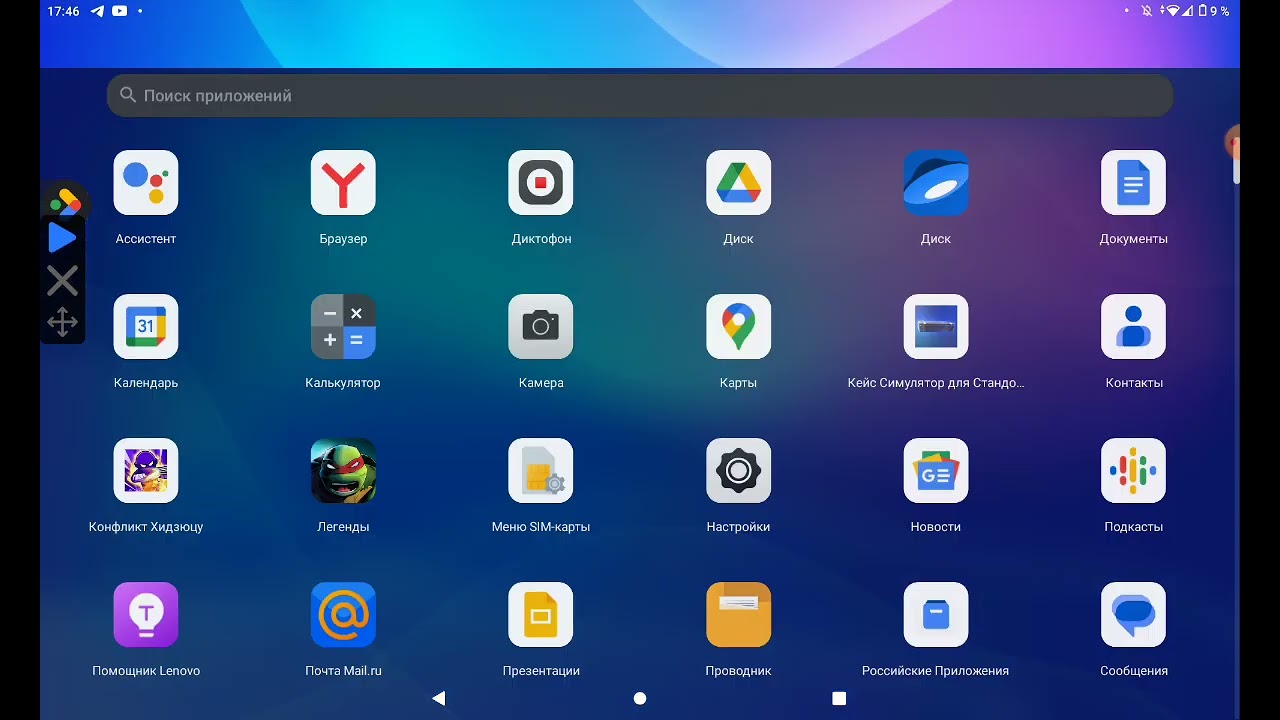Screen dimensions: 1280x720
Task: Open the Кейс Симулятор для Стандо game
Action: [x=936, y=327]
